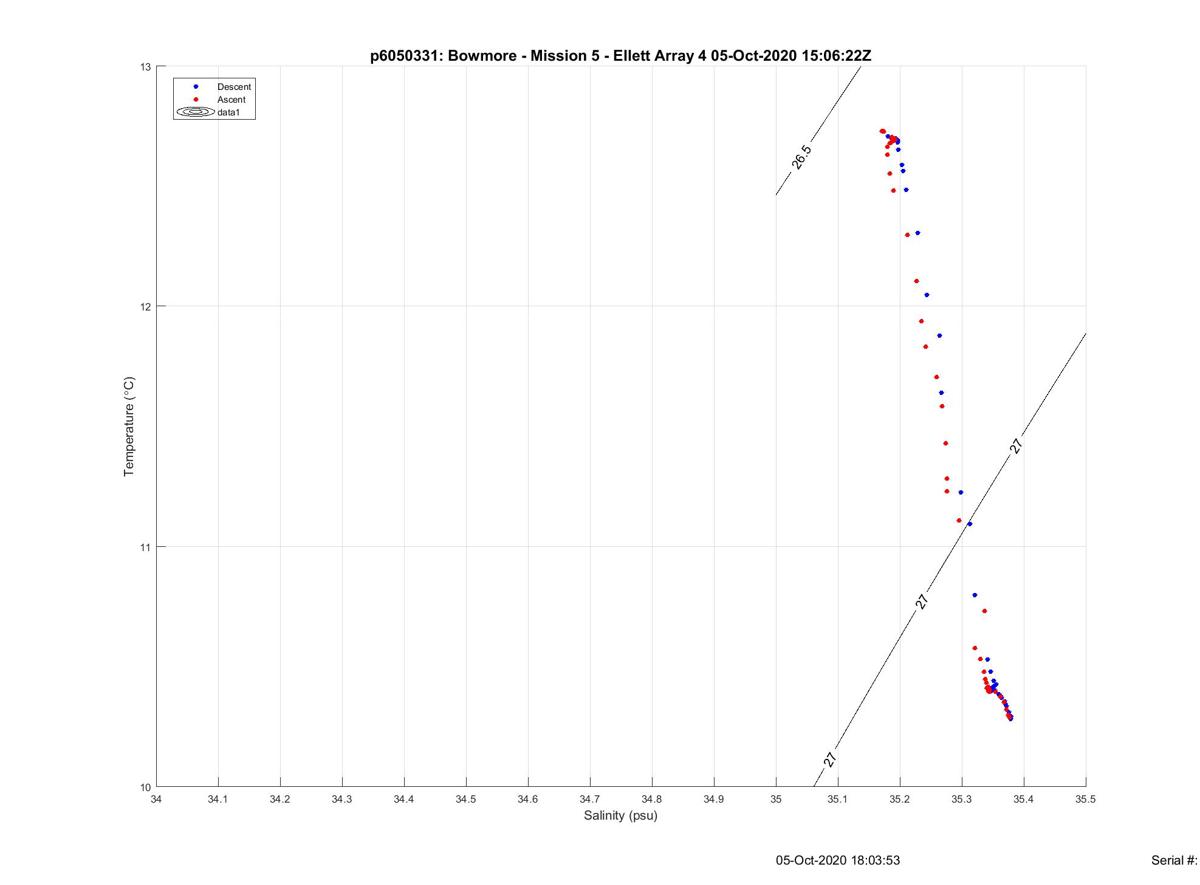
Task: Select the 'Ascent' legend label
Action: 231,100
